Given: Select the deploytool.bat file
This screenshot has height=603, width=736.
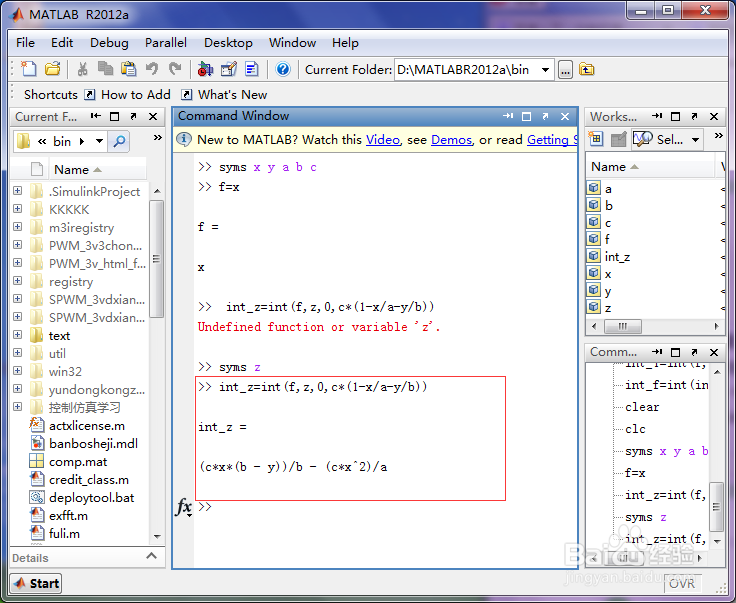Looking at the screenshot, I should click(x=92, y=498).
